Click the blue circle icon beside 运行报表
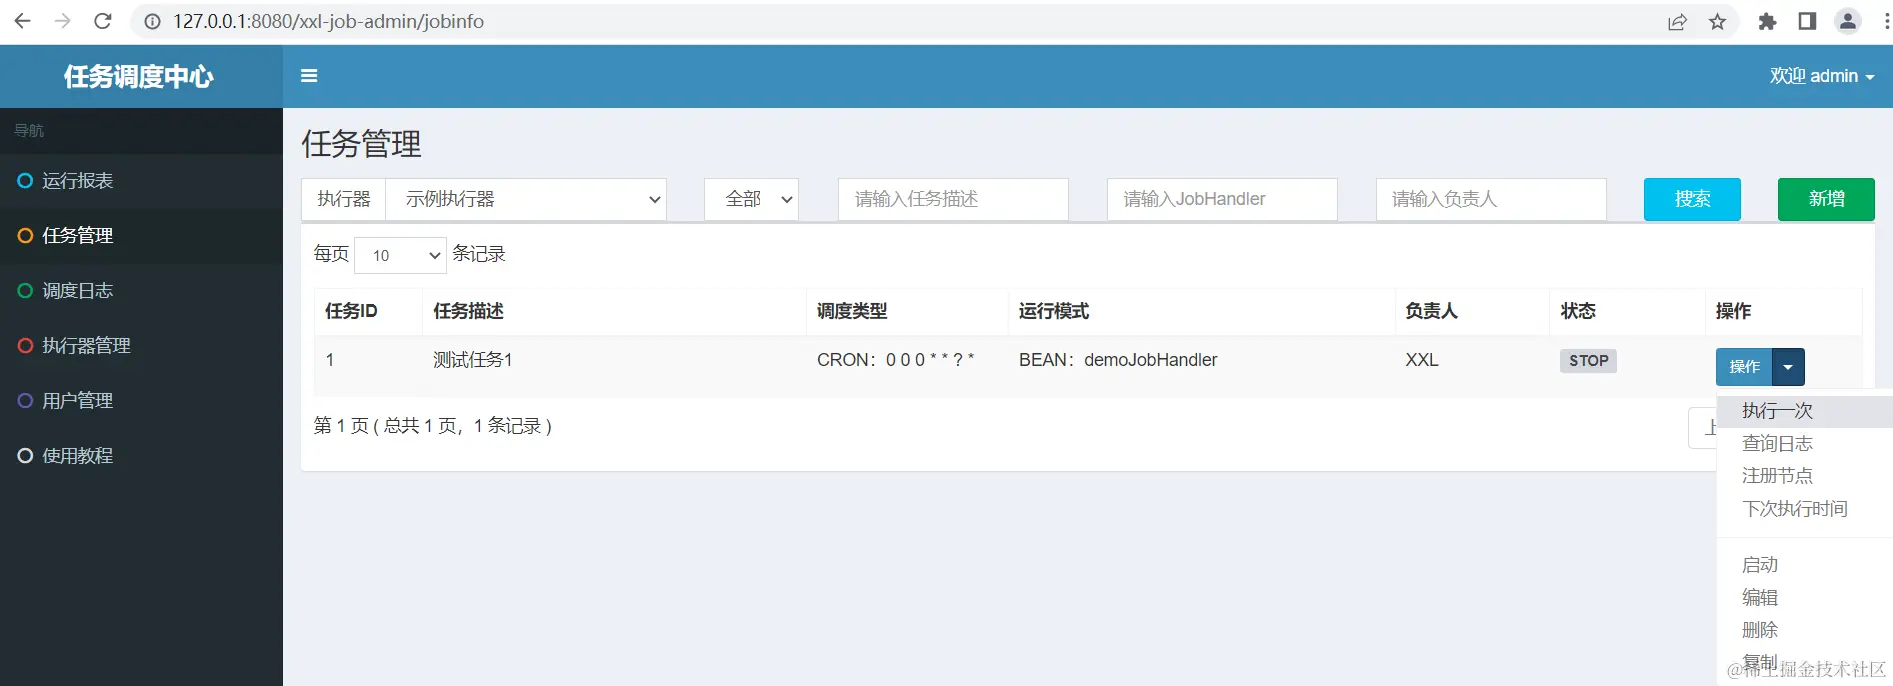Screen dimensions: 1893x686 pyautogui.click(x=26, y=181)
